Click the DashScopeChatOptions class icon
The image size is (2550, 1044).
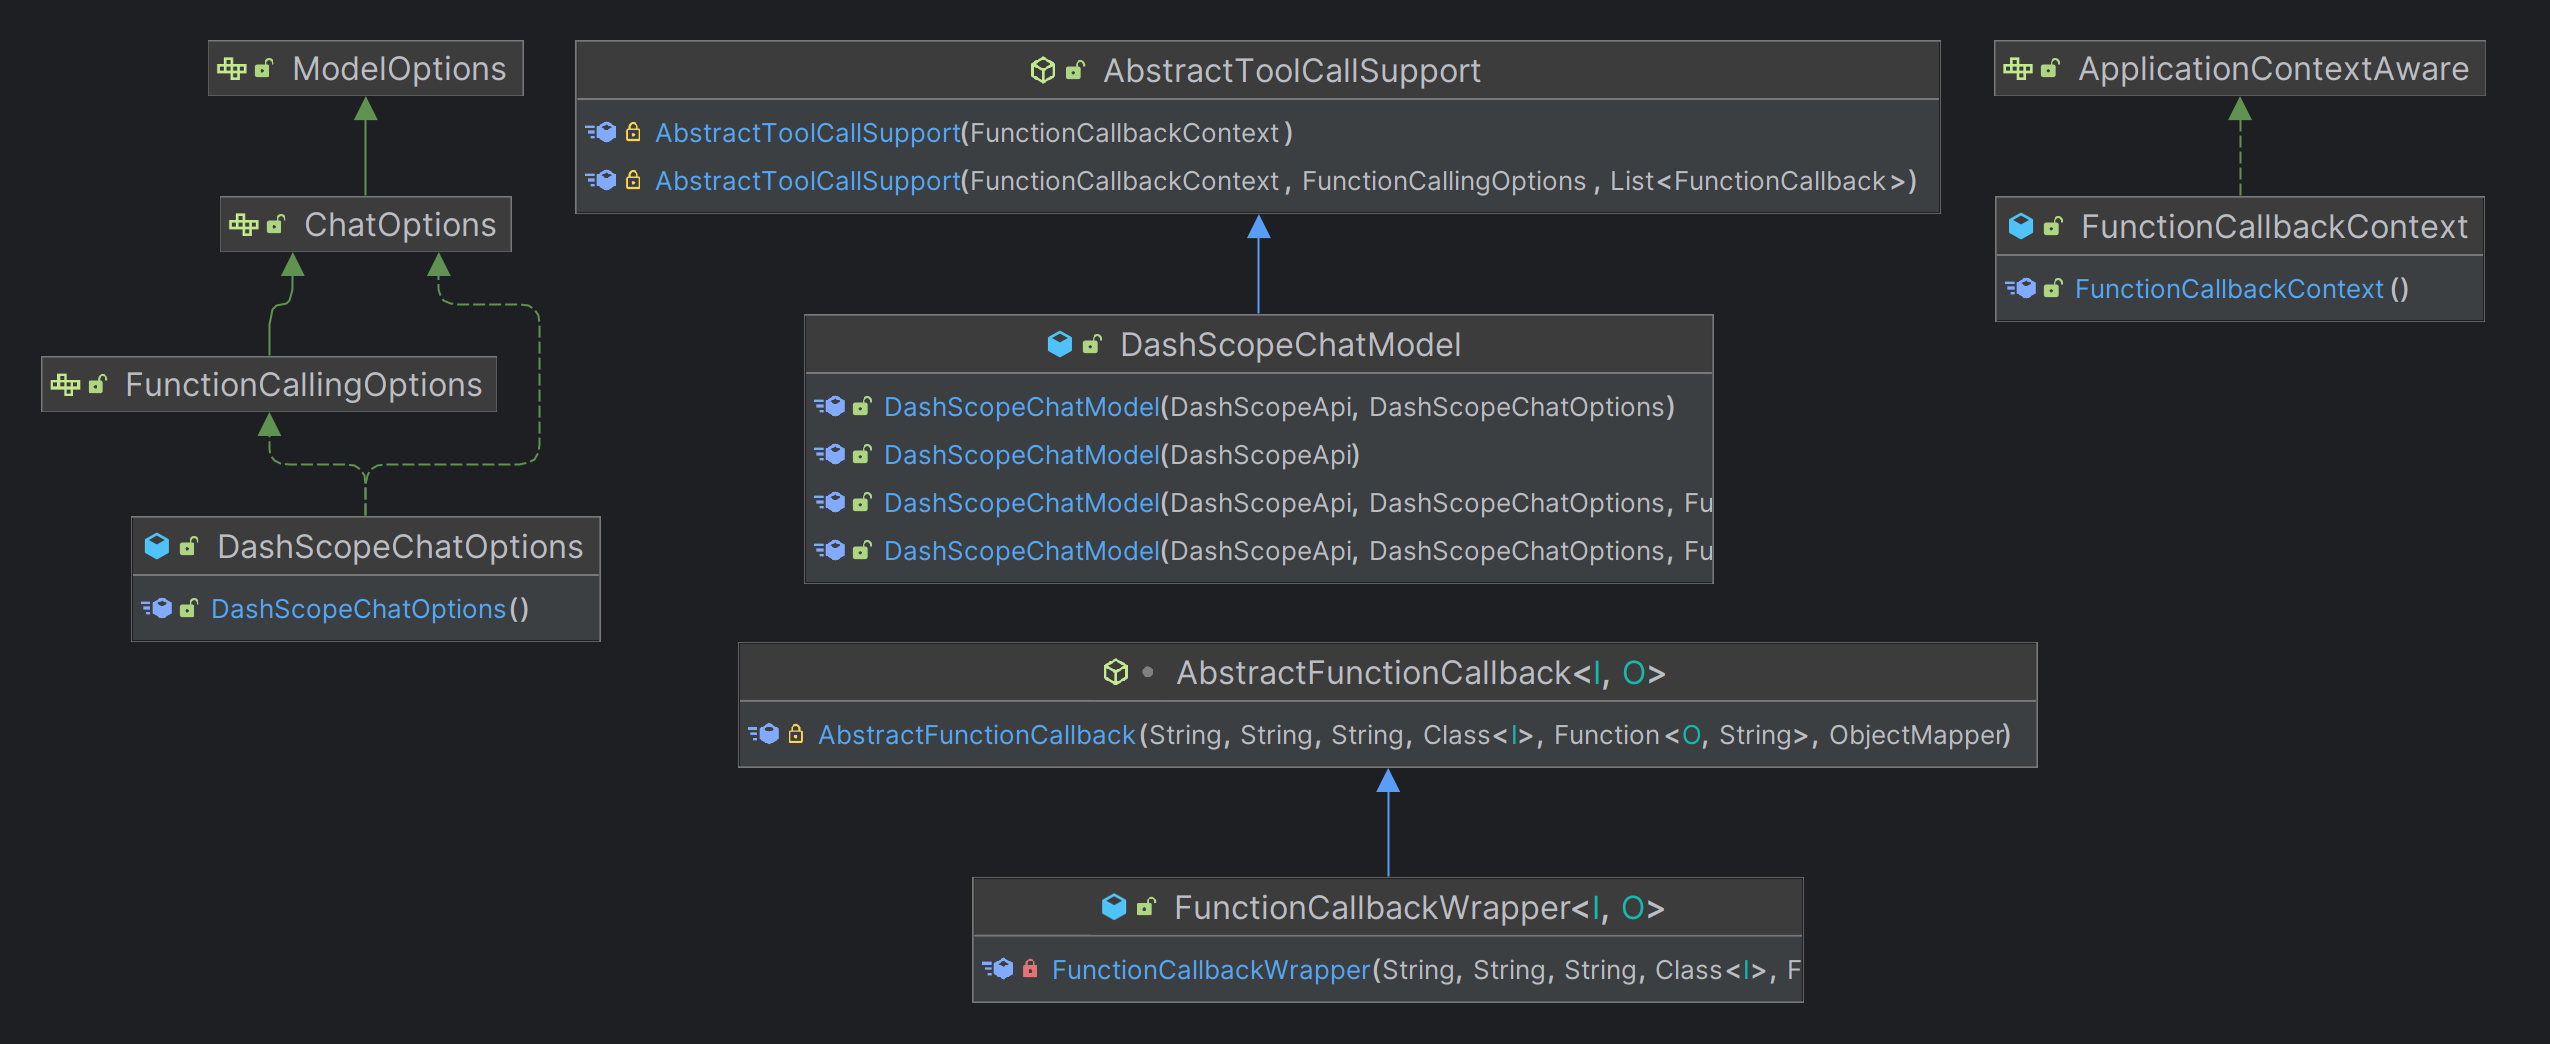tap(157, 546)
